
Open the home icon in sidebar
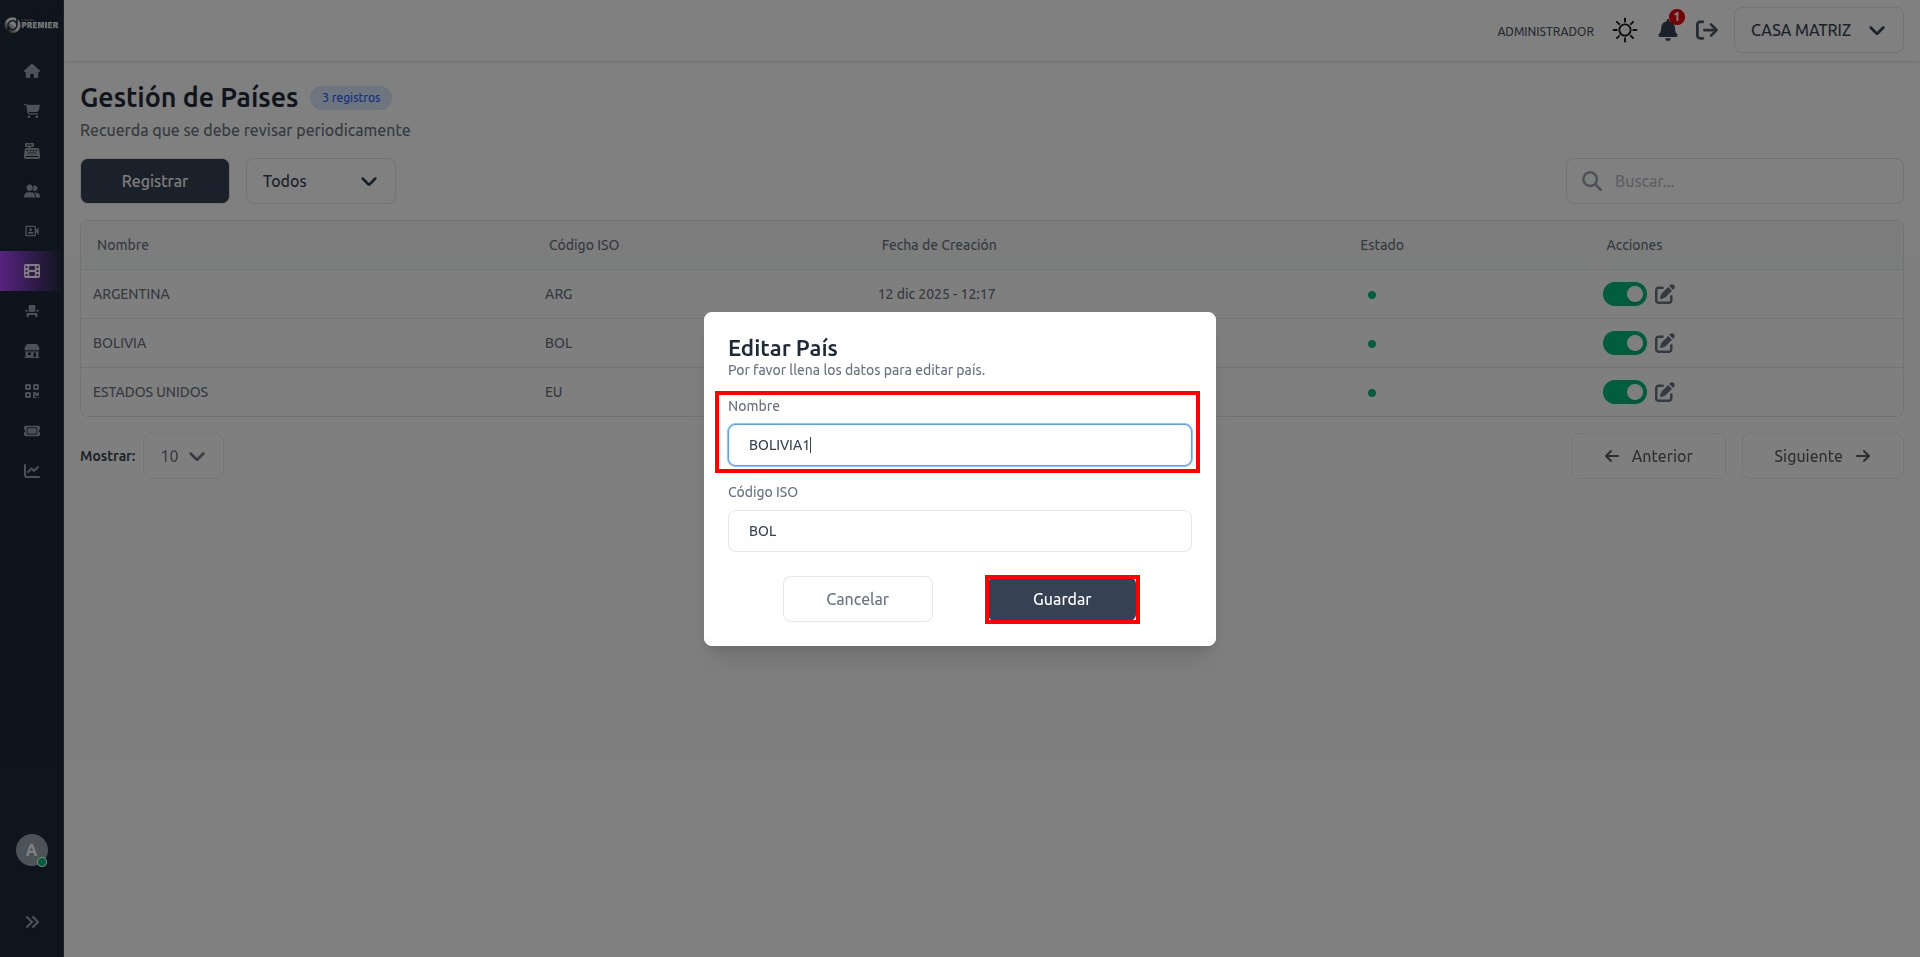click(x=32, y=71)
